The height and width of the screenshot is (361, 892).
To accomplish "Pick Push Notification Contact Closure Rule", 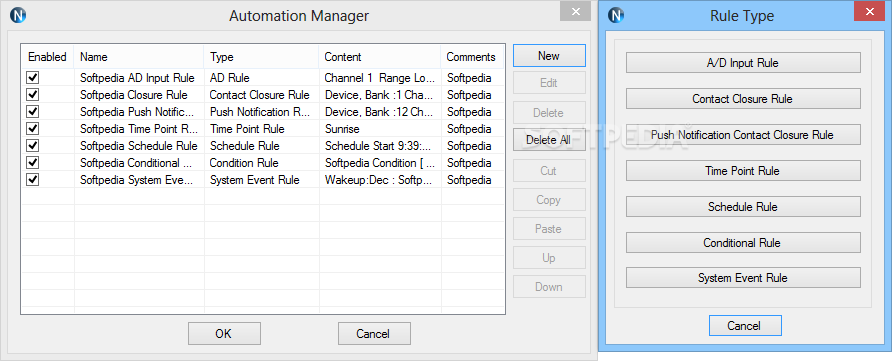I will (743, 135).
